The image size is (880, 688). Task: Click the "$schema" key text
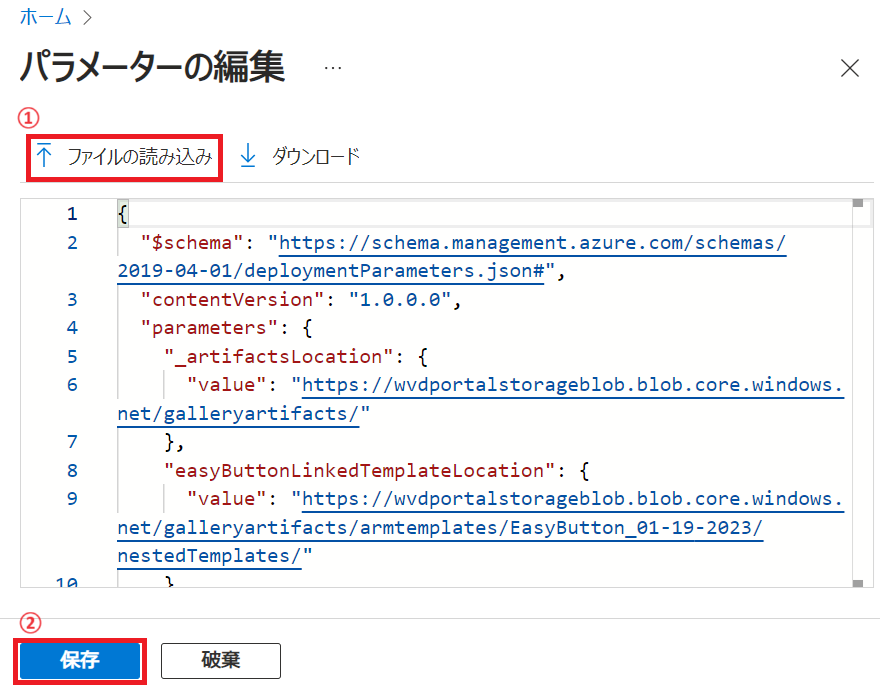(192, 243)
